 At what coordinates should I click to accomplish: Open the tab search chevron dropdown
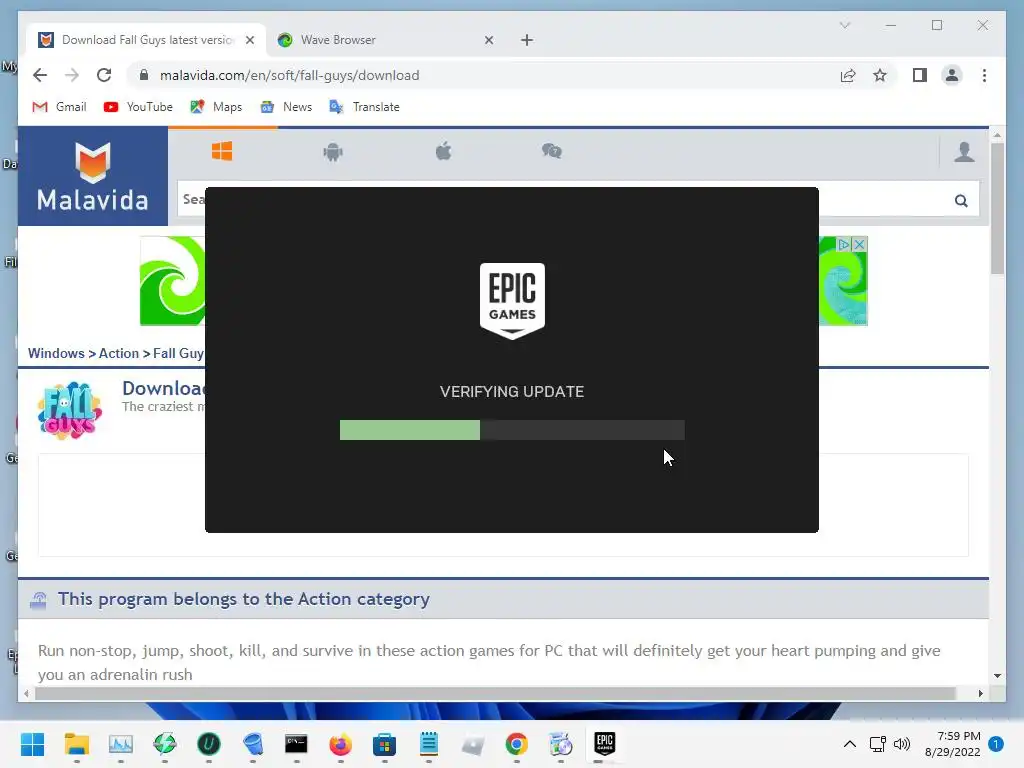(845, 25)
